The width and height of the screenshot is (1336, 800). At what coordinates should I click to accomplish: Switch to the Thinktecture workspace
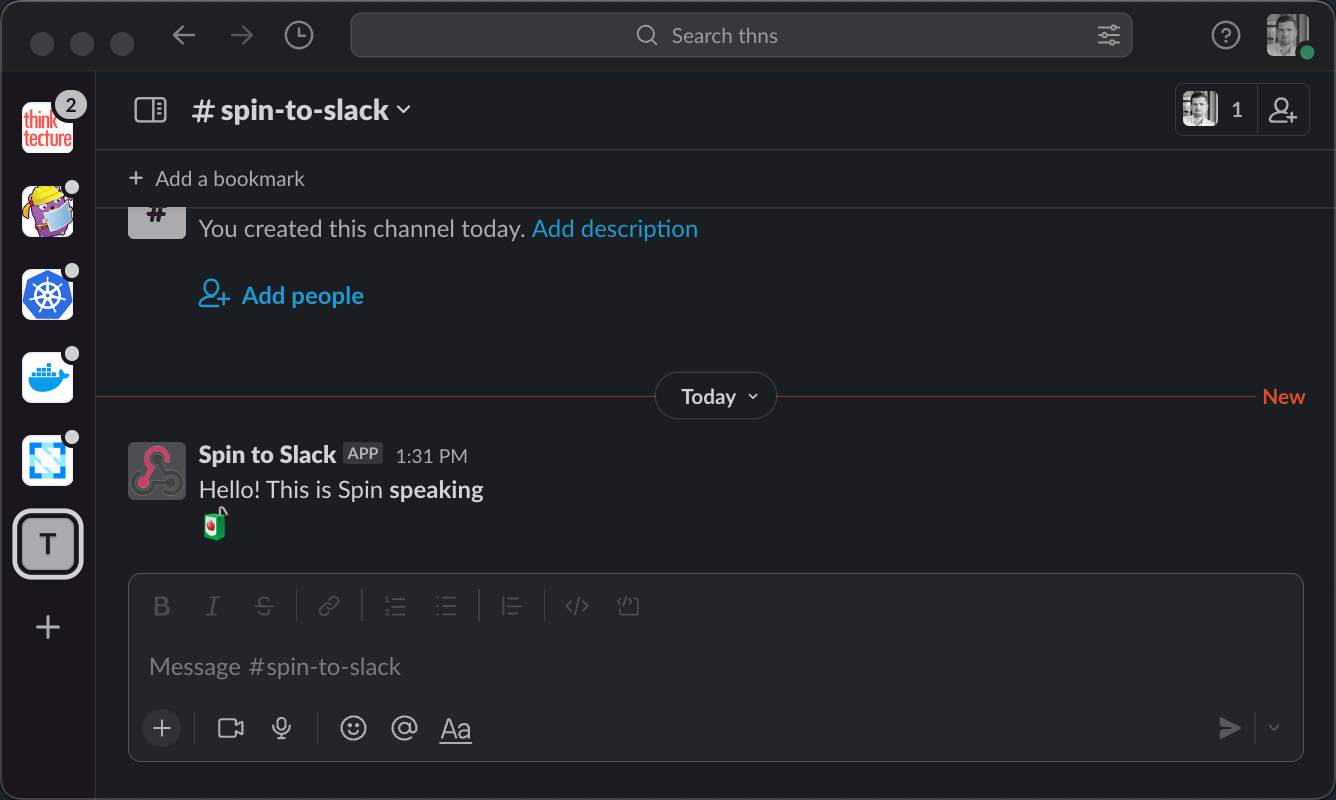(48, 128)
